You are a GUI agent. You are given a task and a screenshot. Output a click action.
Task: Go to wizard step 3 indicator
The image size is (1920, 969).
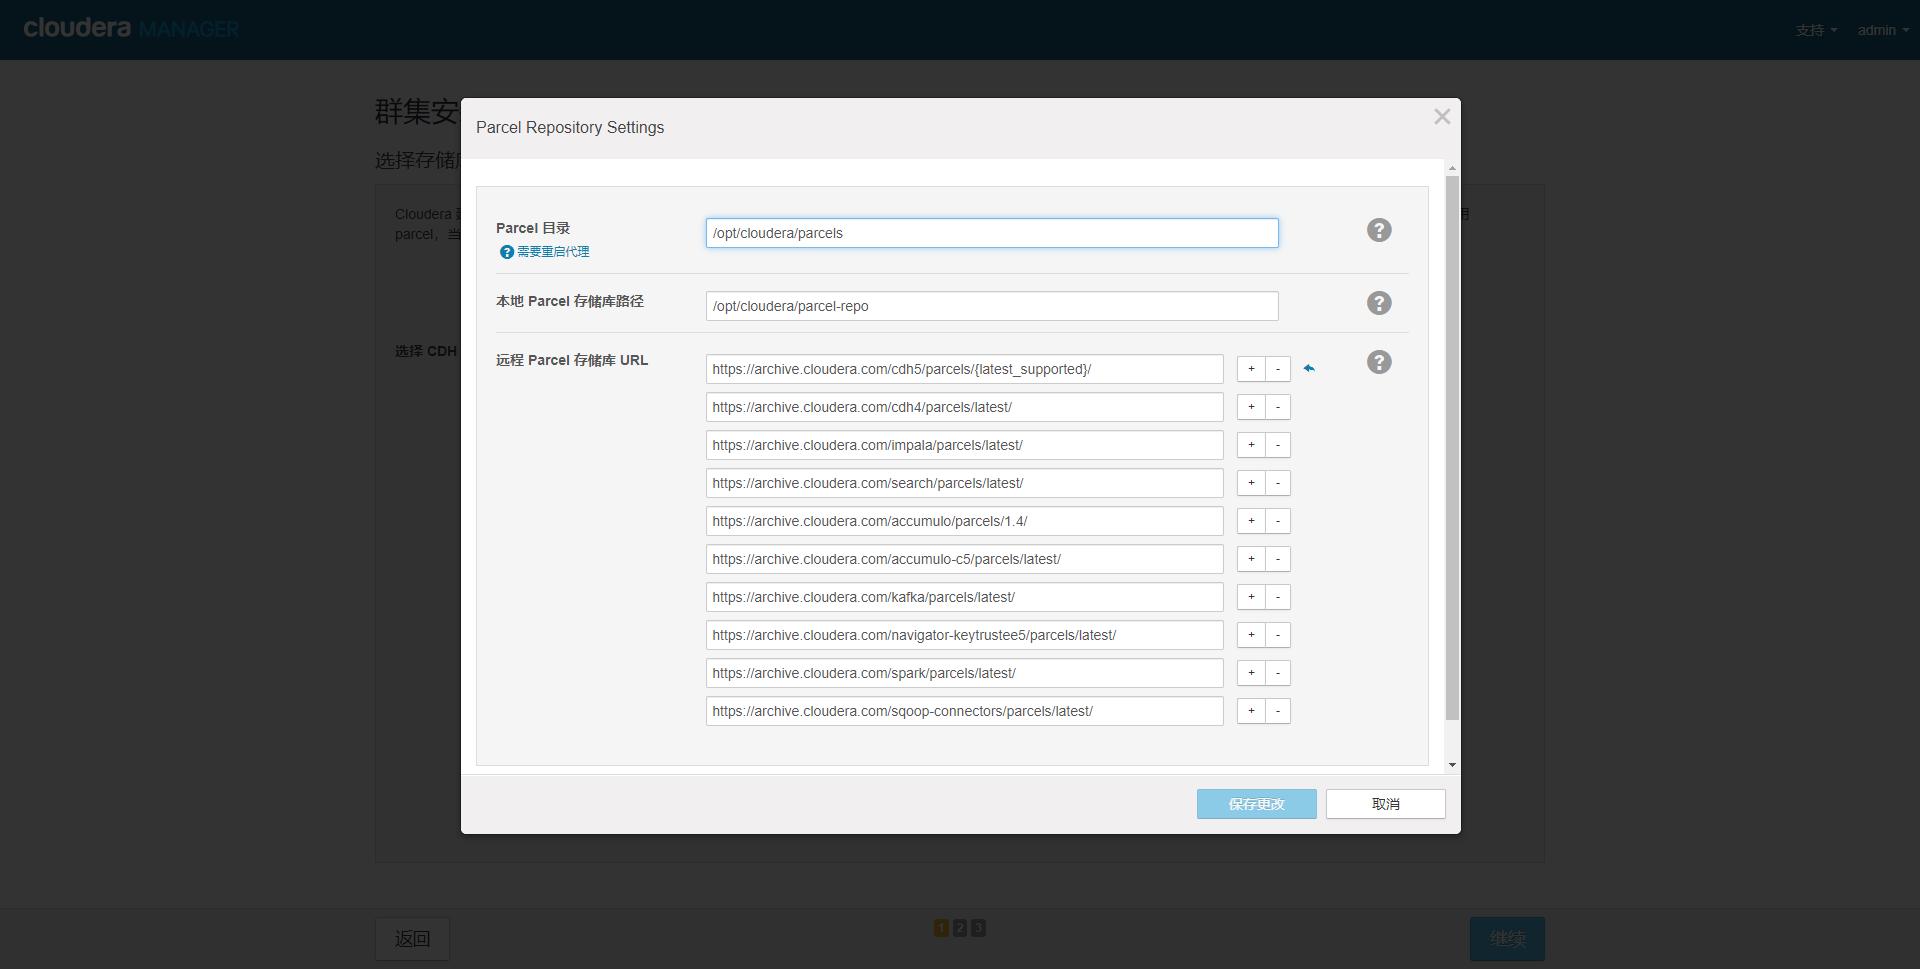coord(979,928)
